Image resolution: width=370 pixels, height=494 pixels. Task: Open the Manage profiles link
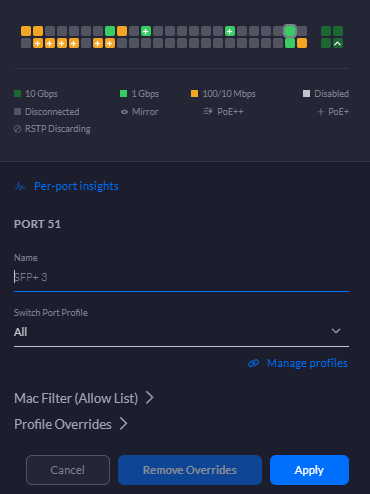(x=307, y=363)
